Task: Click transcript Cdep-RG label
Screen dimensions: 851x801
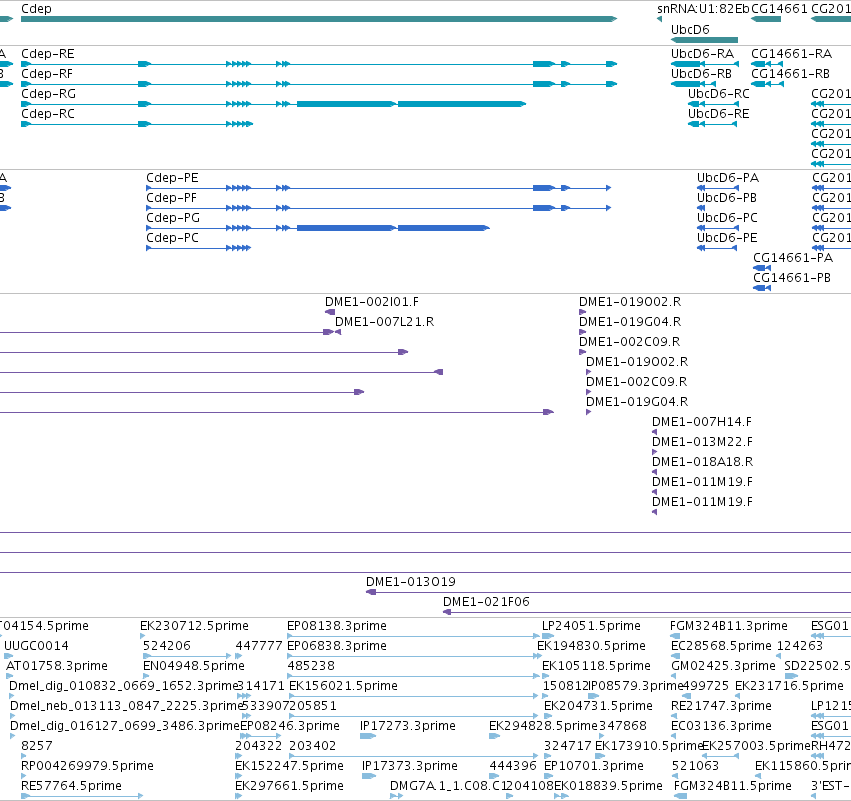Action: 48,94
